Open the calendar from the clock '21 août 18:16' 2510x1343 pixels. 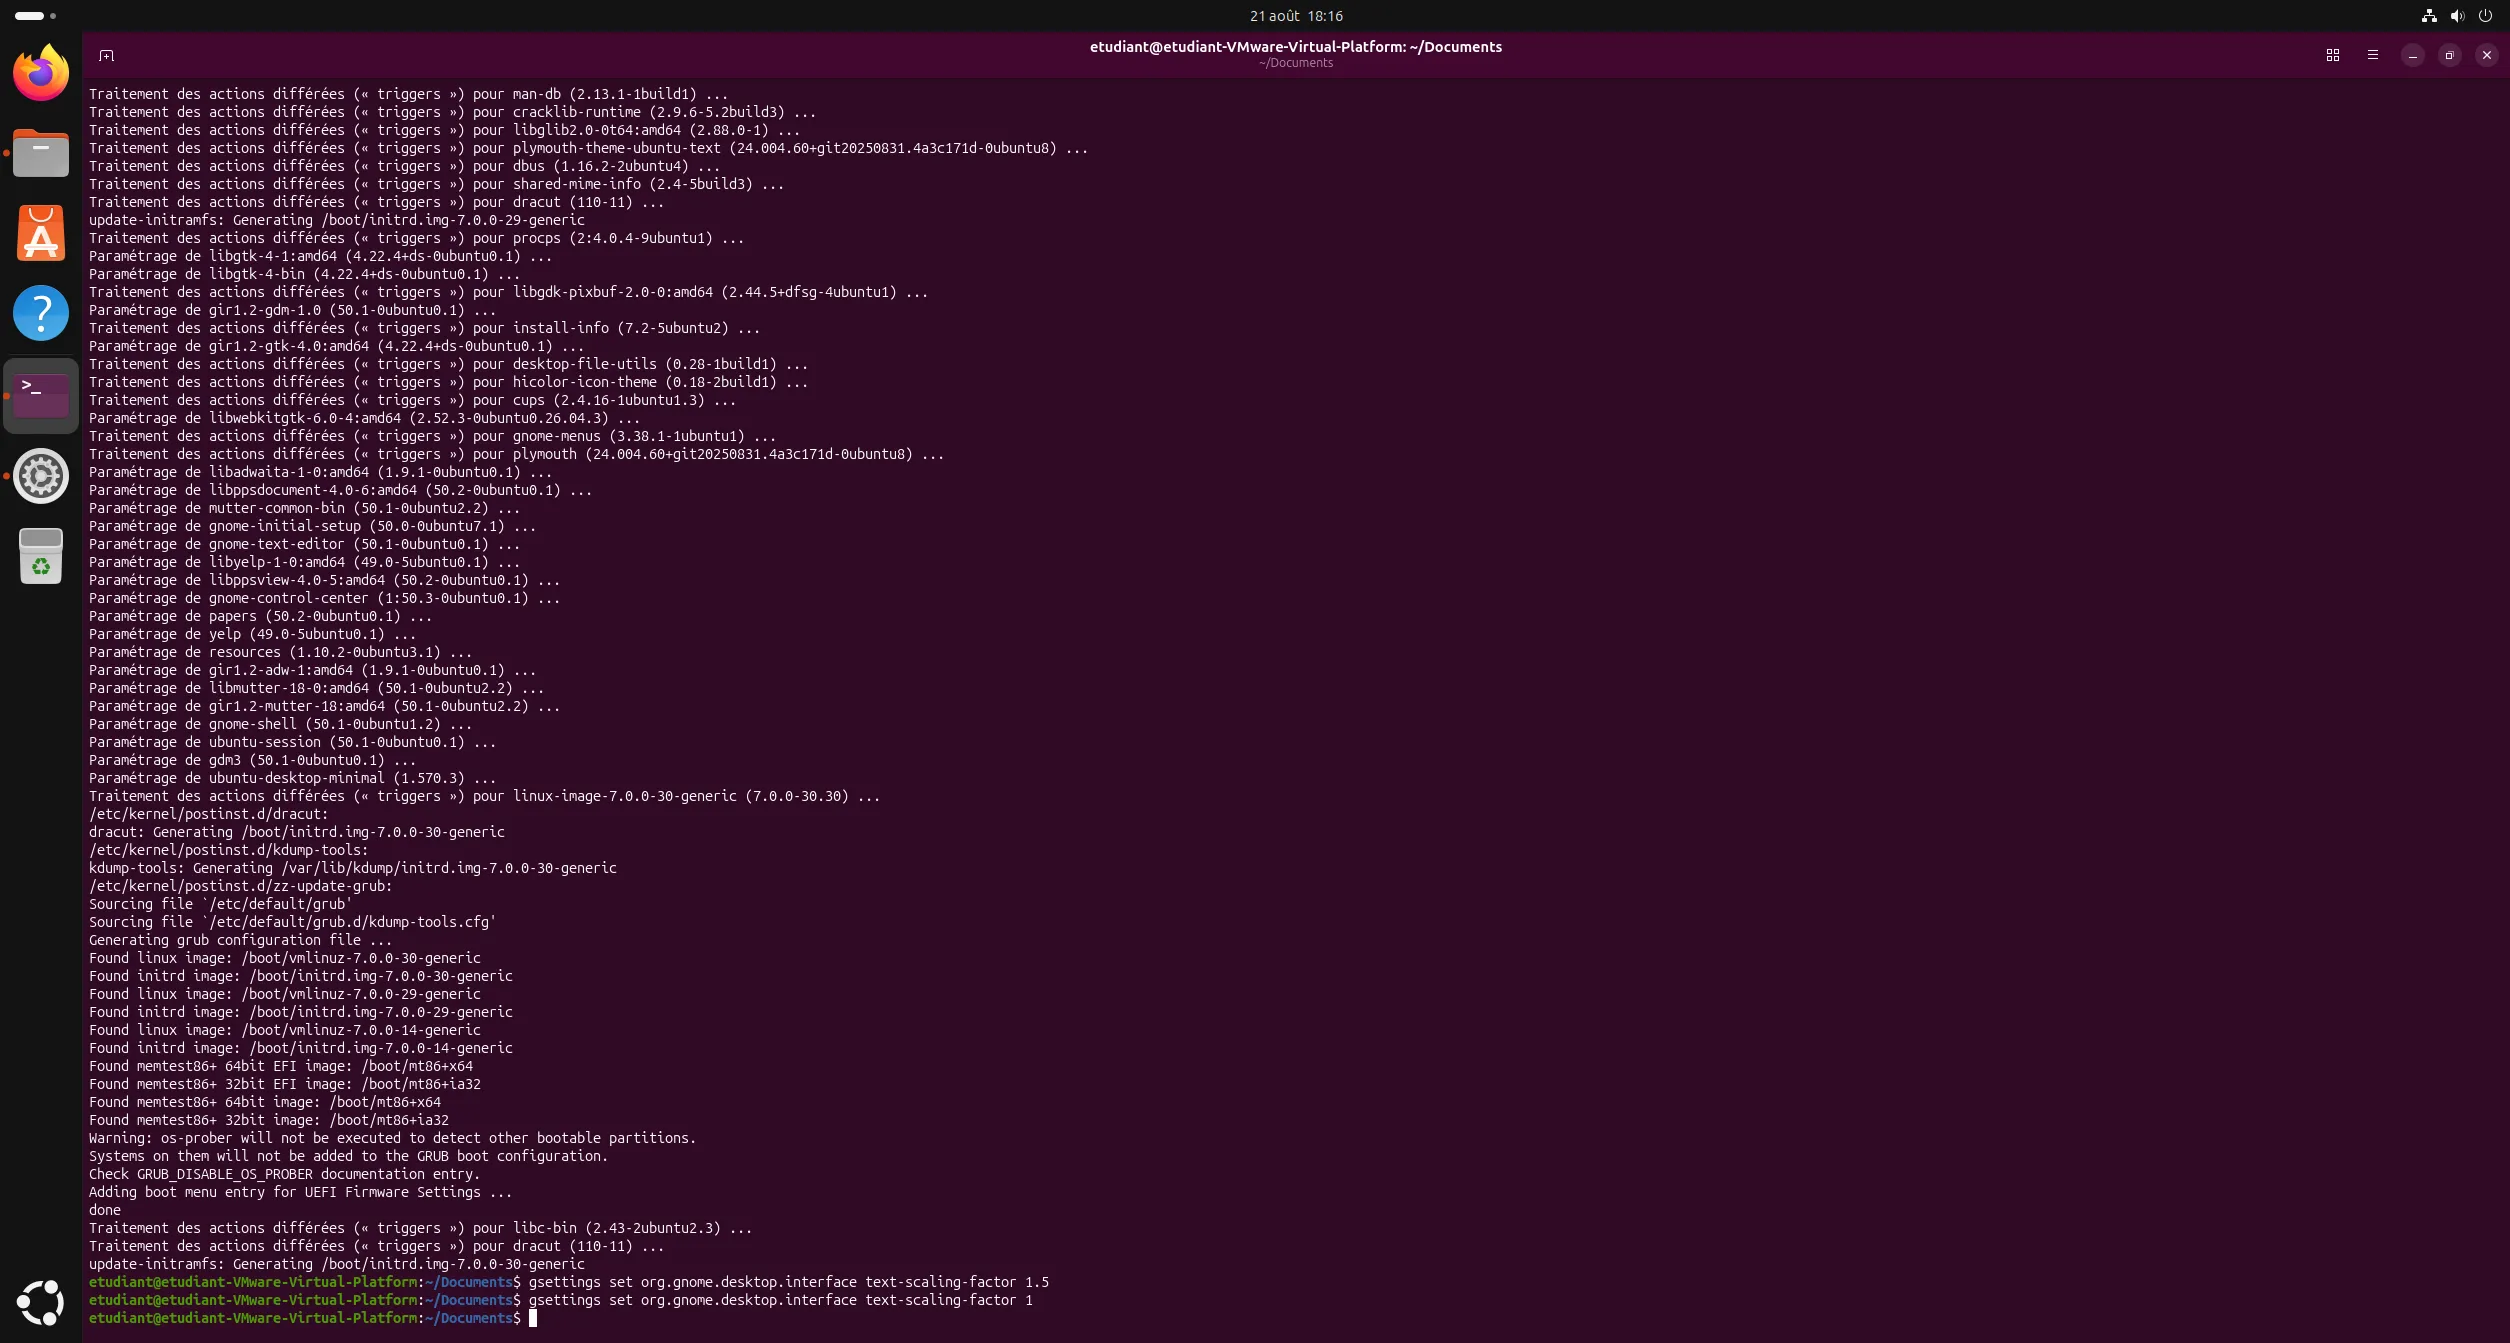pyautogui.click(x=1296, y=15)
